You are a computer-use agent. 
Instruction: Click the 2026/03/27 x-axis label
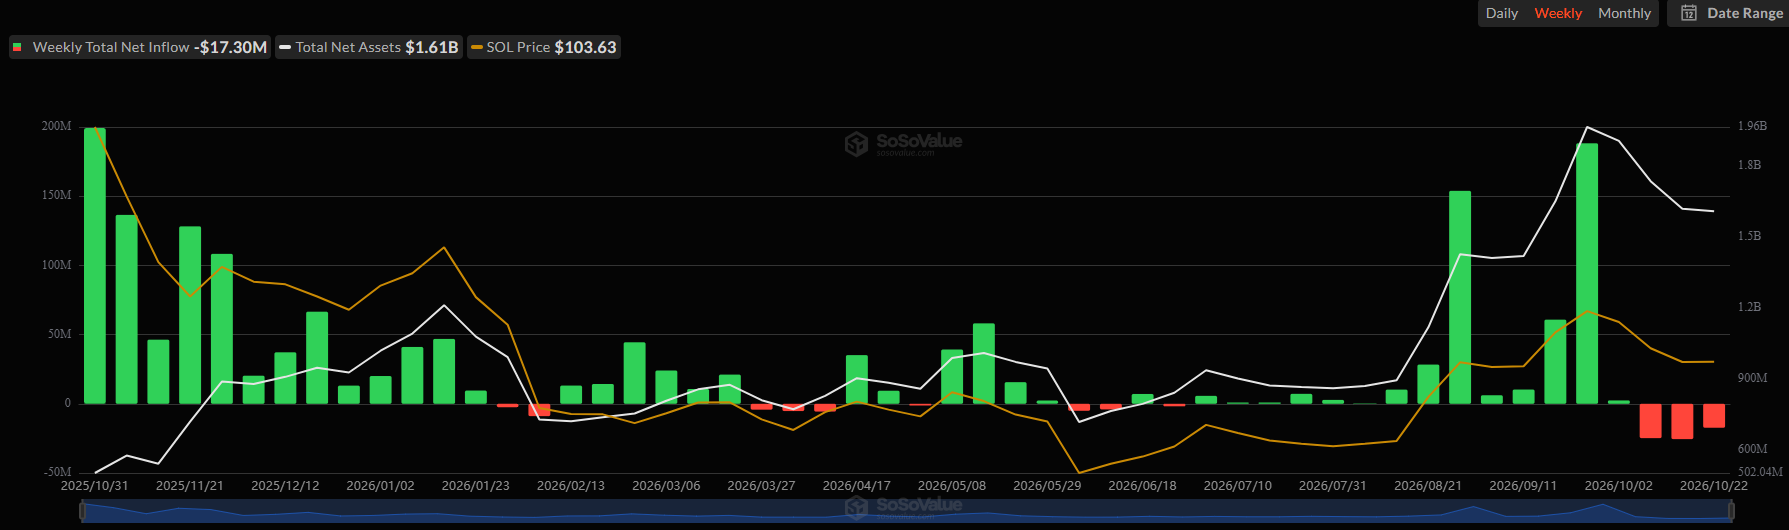pos(761,486)
